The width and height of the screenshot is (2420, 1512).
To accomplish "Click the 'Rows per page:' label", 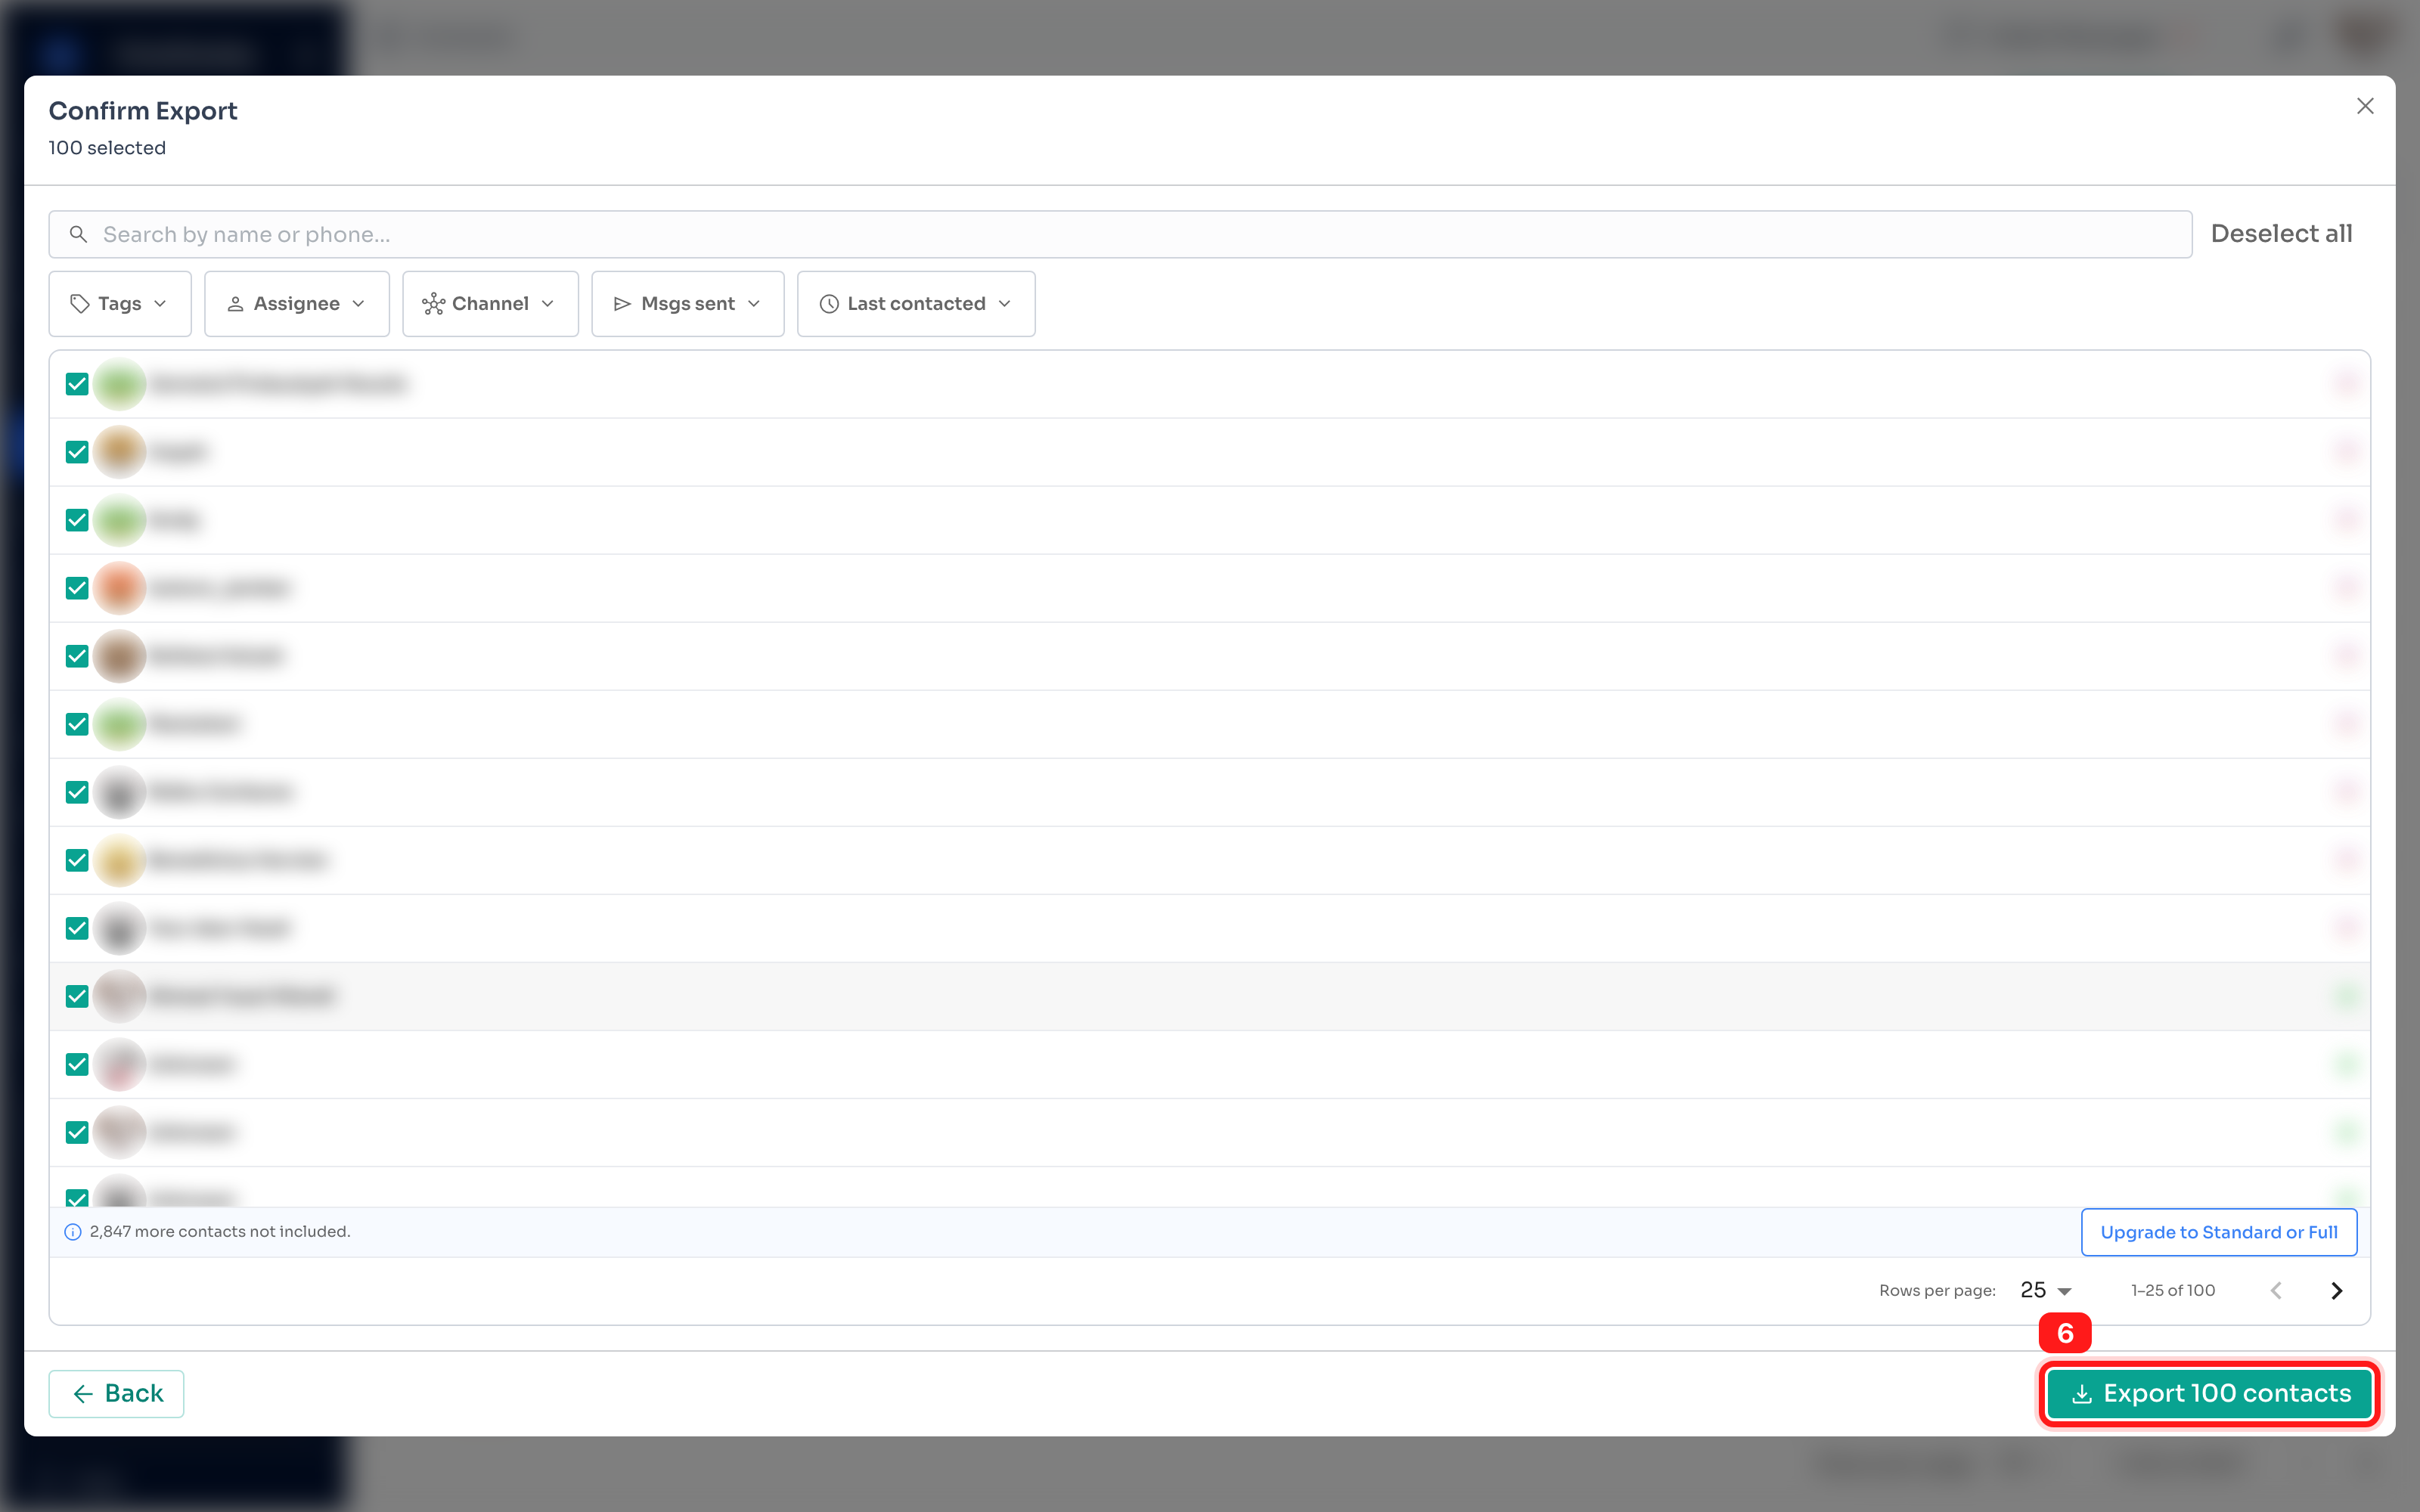I will tap(1937, 1290).
